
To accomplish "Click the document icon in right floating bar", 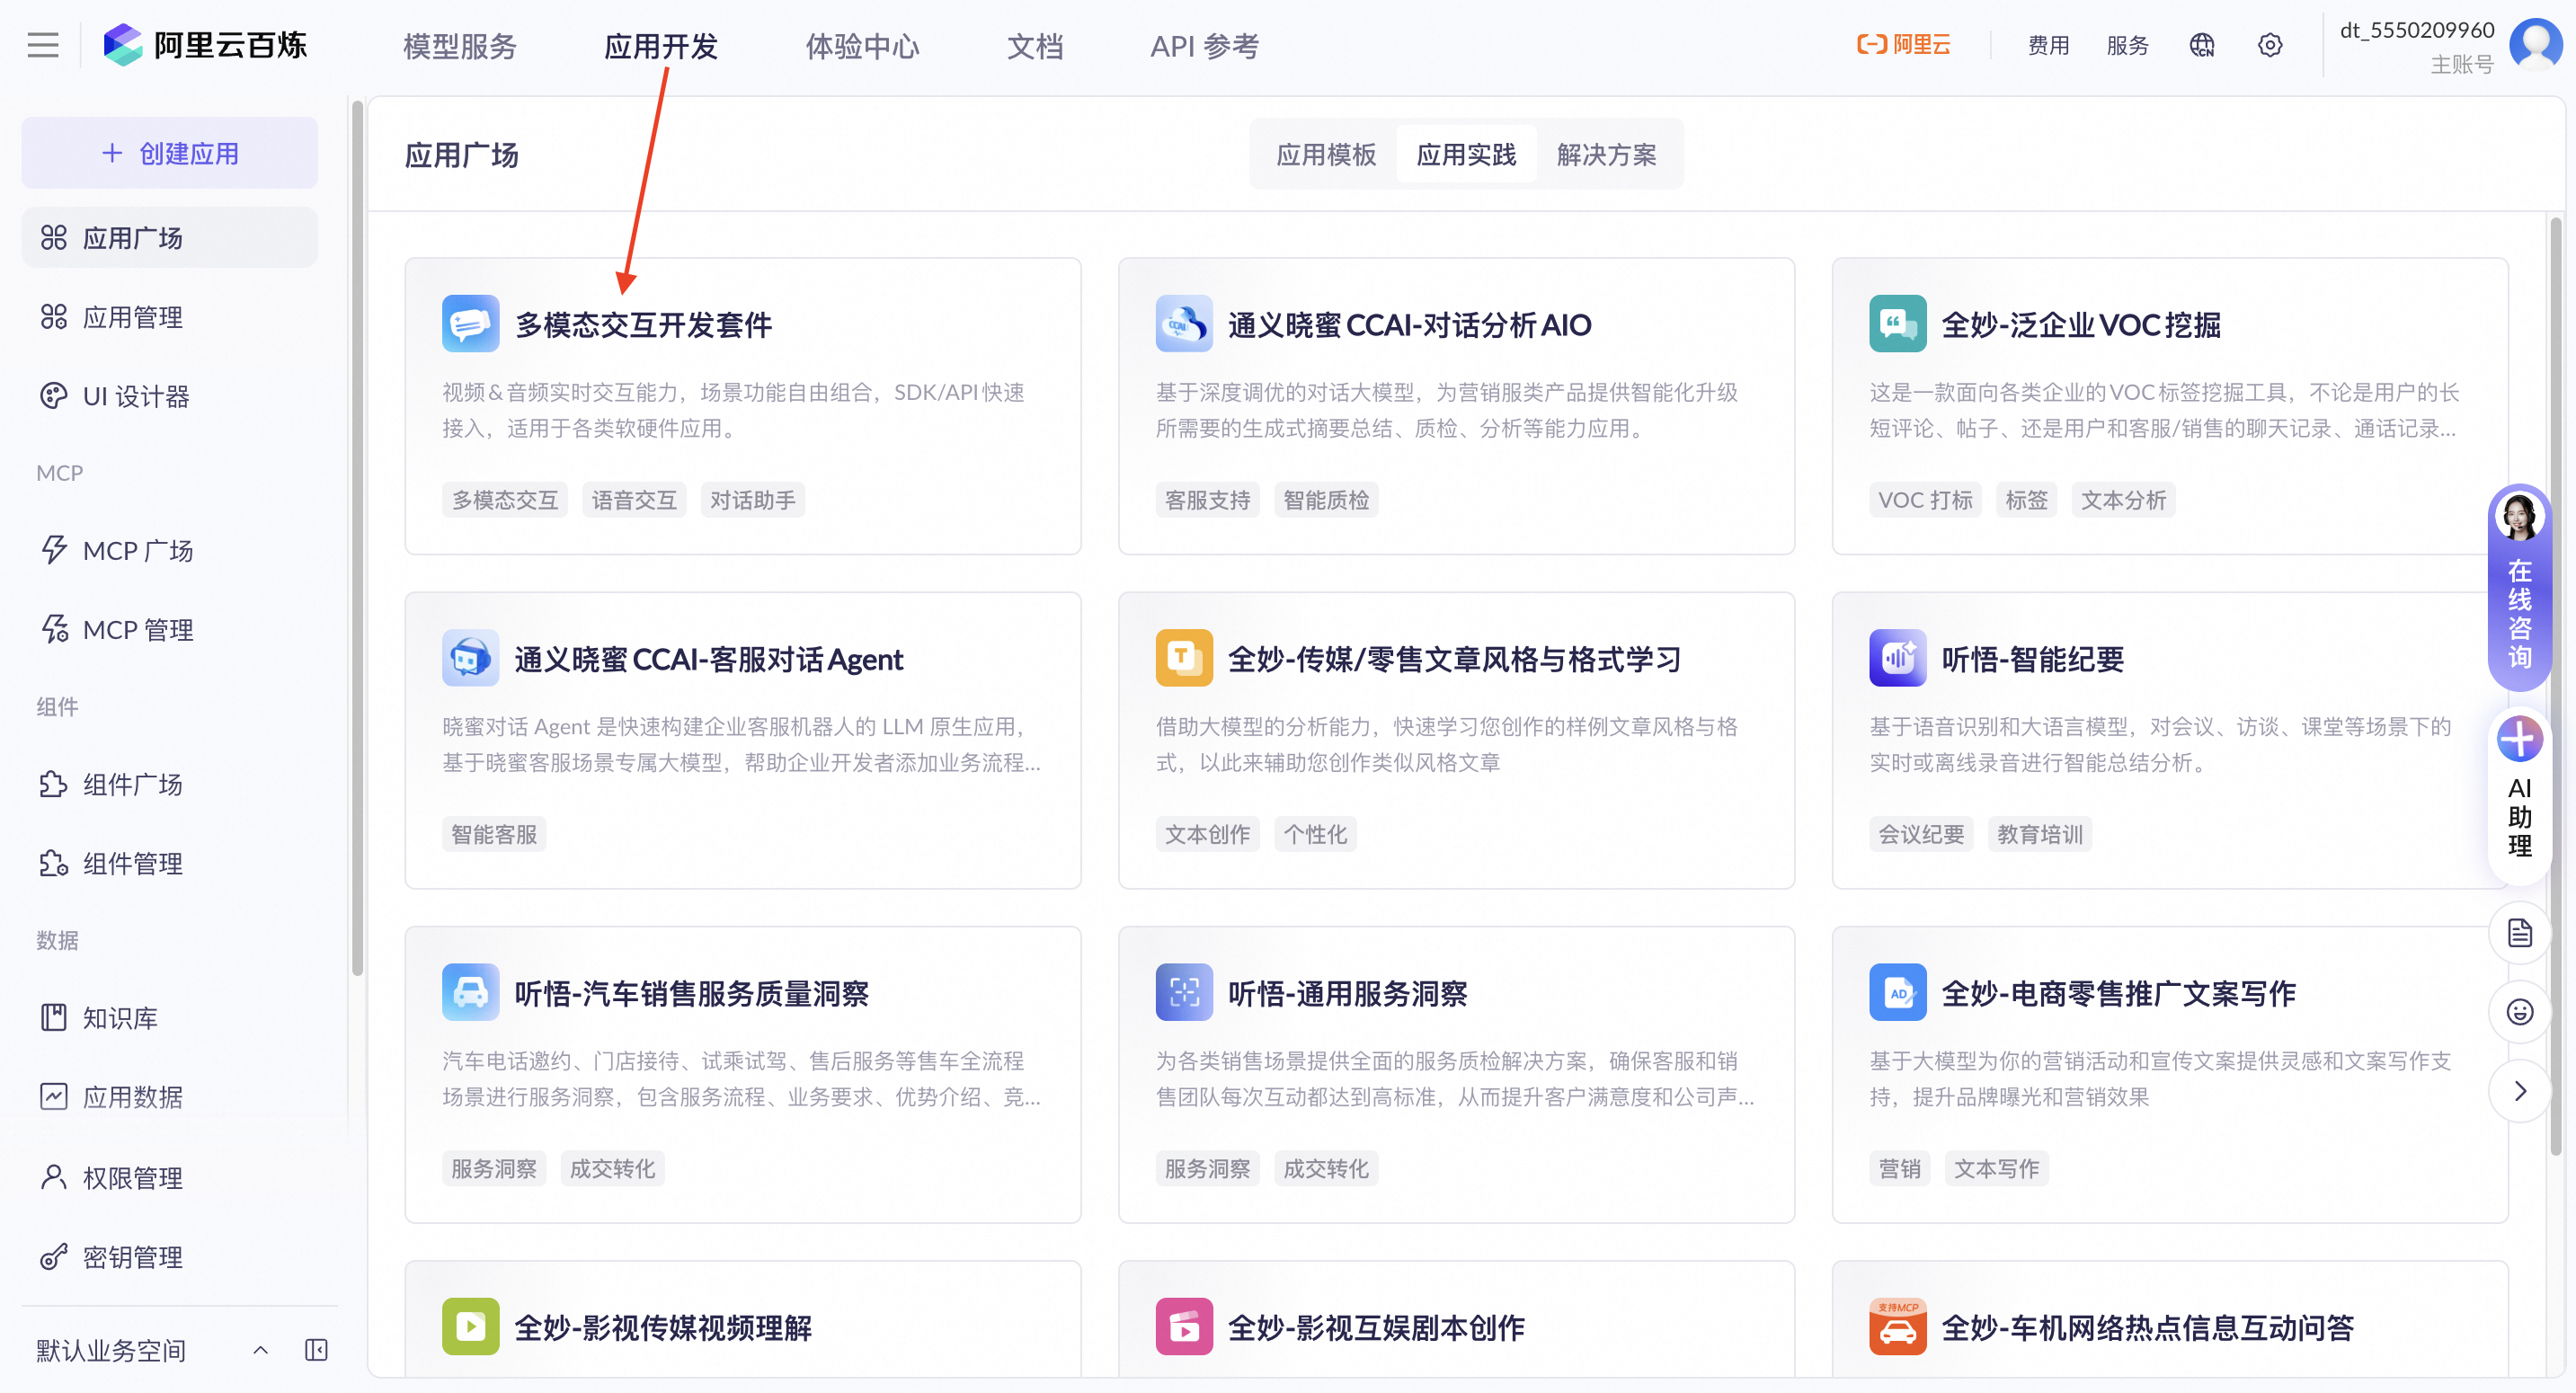I will coord(2519,933).
